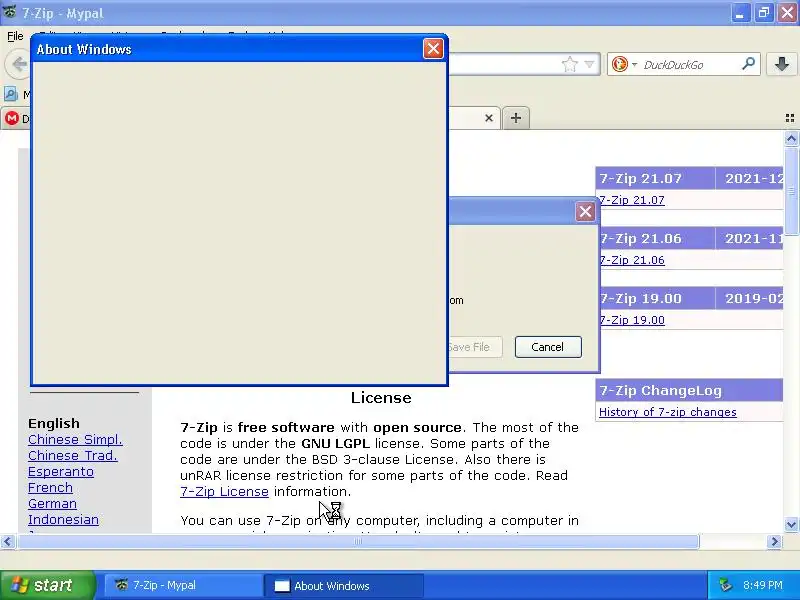This screenshot has width=800, height=600.
Task: Click the horizontal scrollbar left arrow
Action: (7, 541)
